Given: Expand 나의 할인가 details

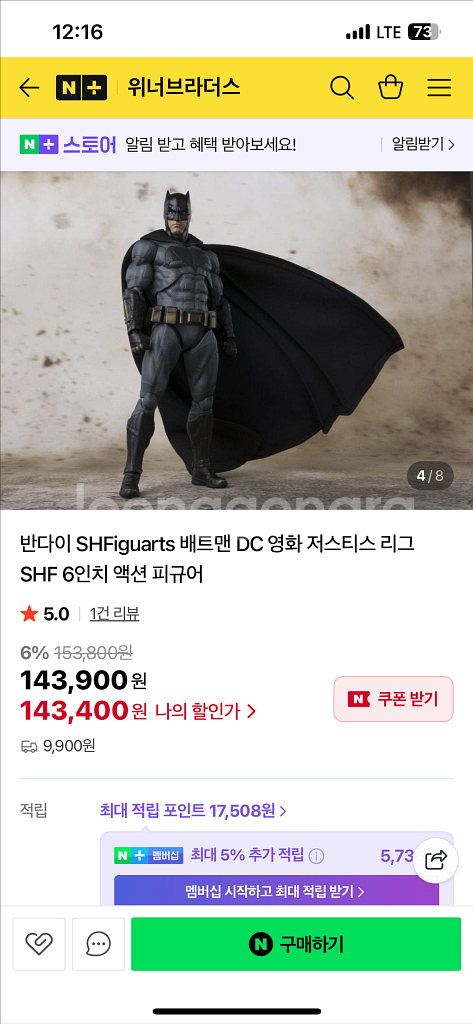Looking at the screenshot, I should click(206, 711).
